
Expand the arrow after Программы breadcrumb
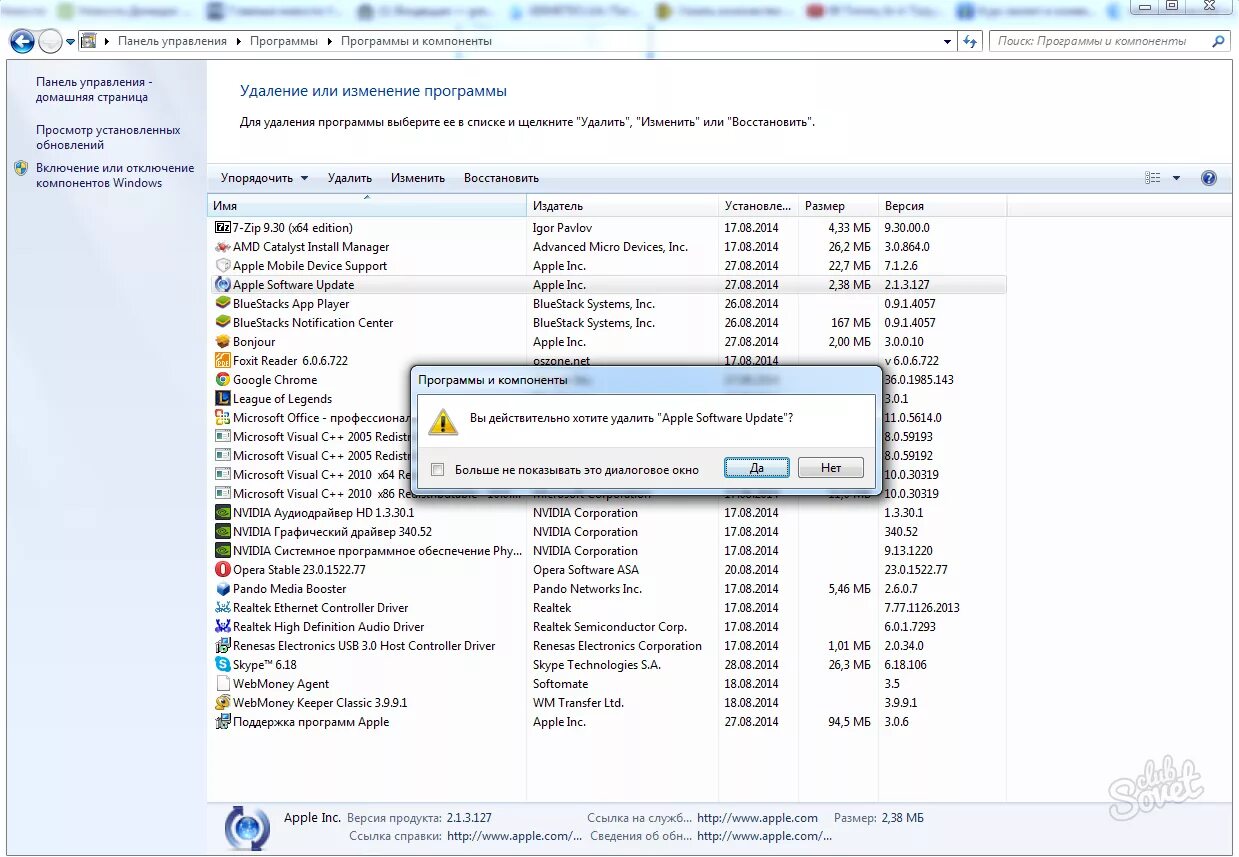(x=329, y=42)
